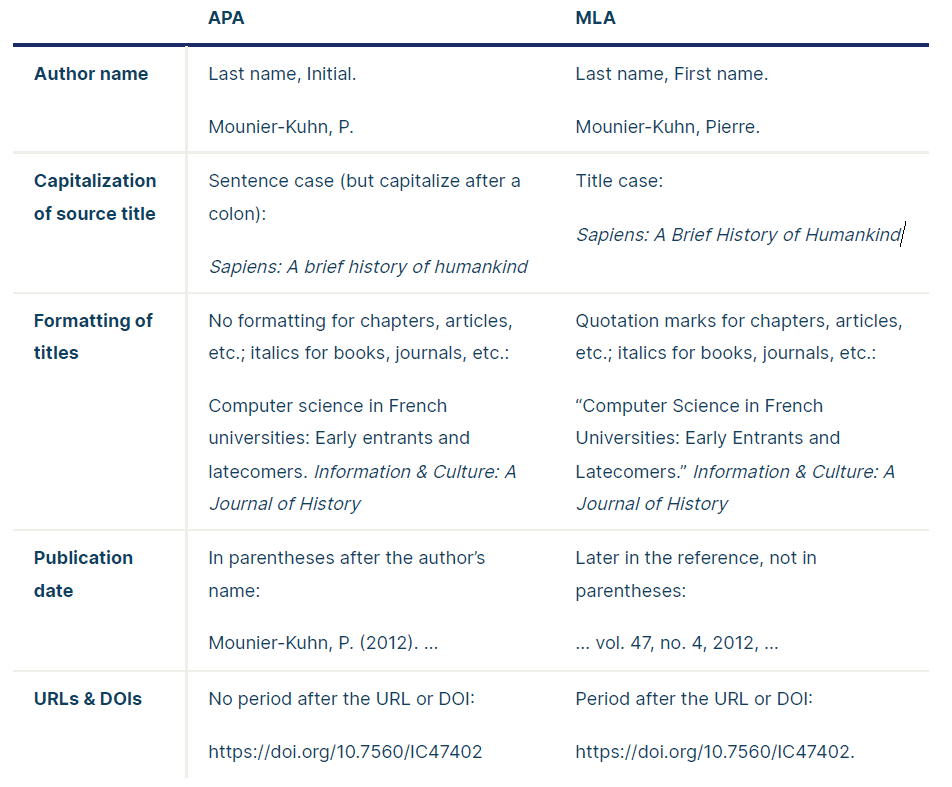Click APA italic title "Sapiens: A brief history of humankind"
Viewport: 952px width, 787px height.
[368, 267]
